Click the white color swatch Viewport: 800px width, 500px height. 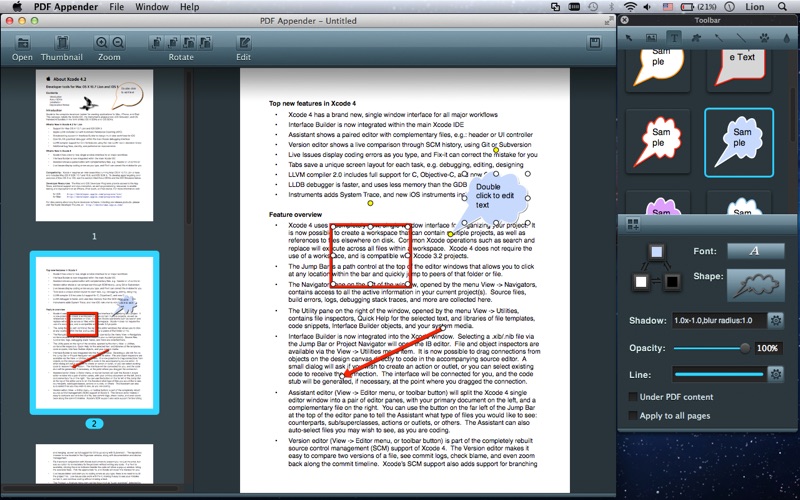pyautogui.click(x=641, y=282)
